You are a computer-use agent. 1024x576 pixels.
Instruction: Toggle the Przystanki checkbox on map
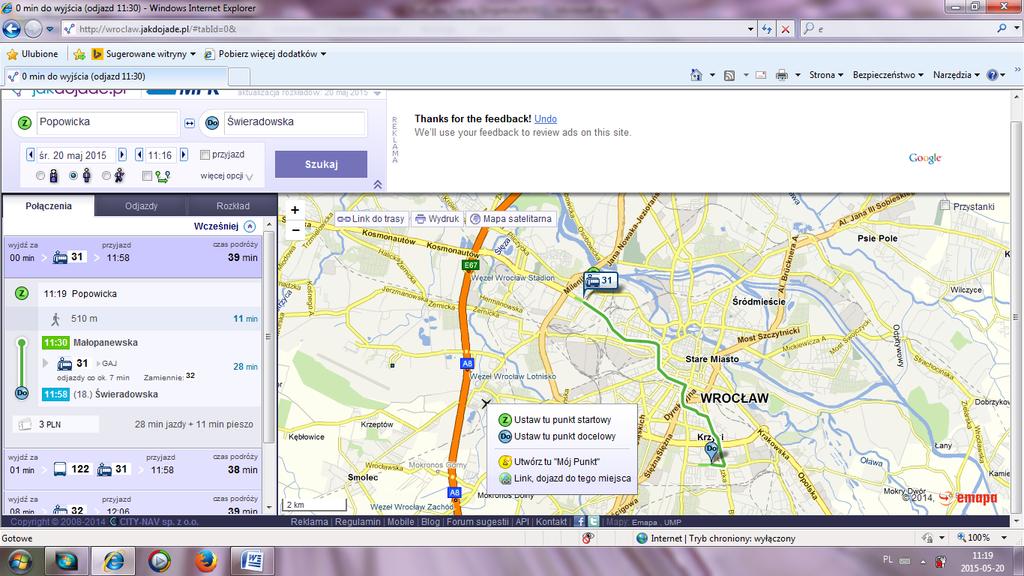click(944, 206)
